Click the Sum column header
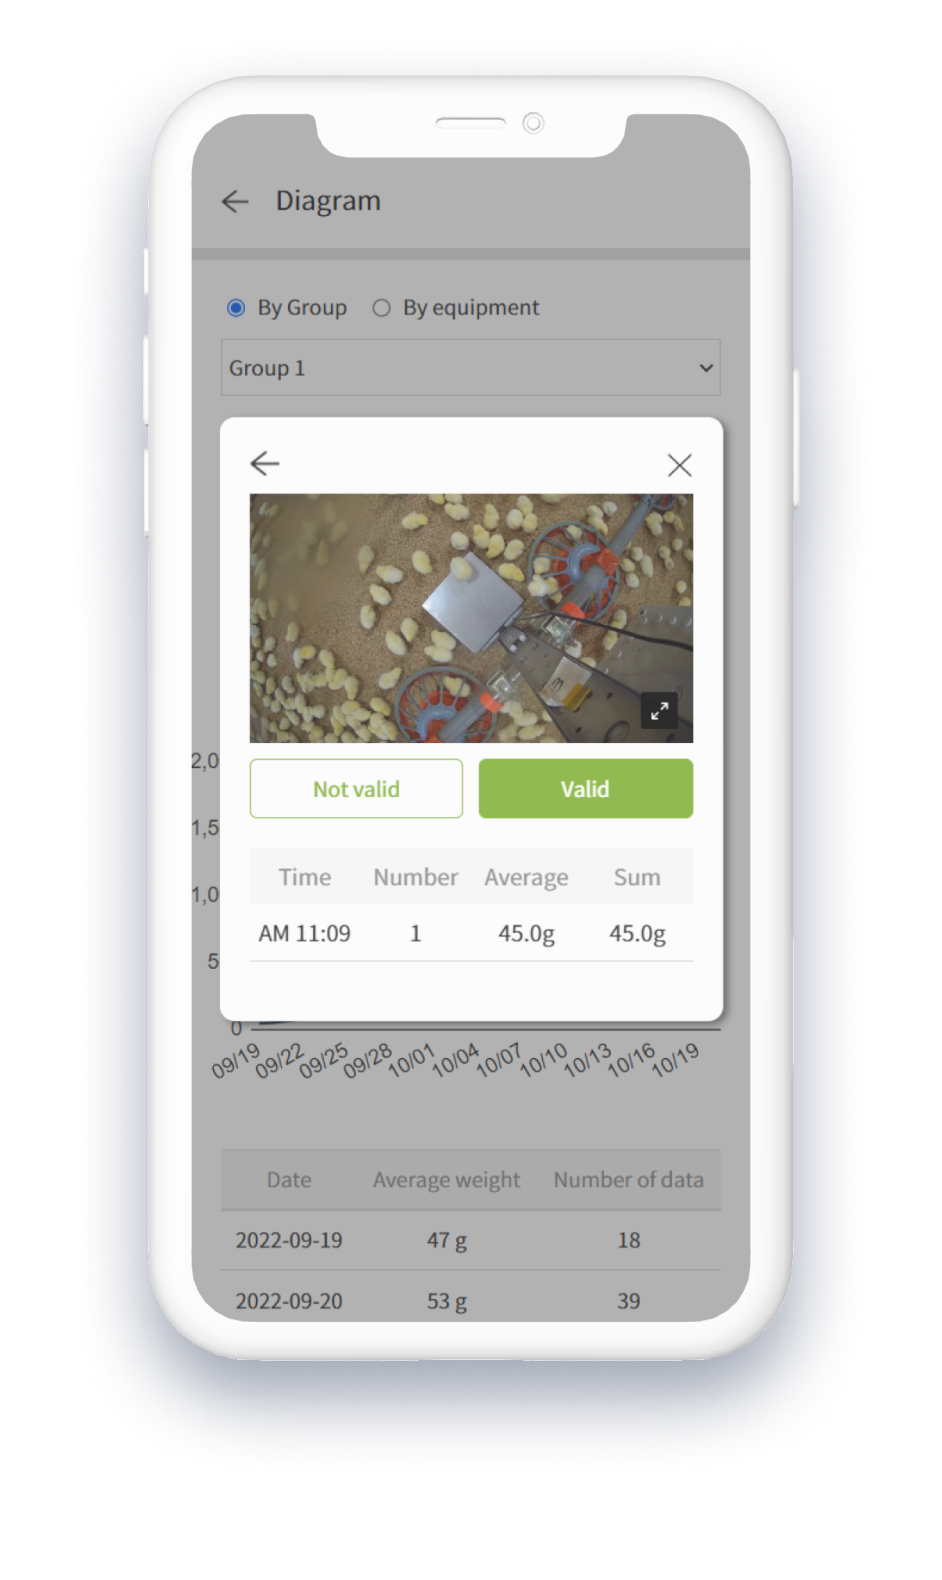The image size is (942, 1580). [x=637, y=877]
